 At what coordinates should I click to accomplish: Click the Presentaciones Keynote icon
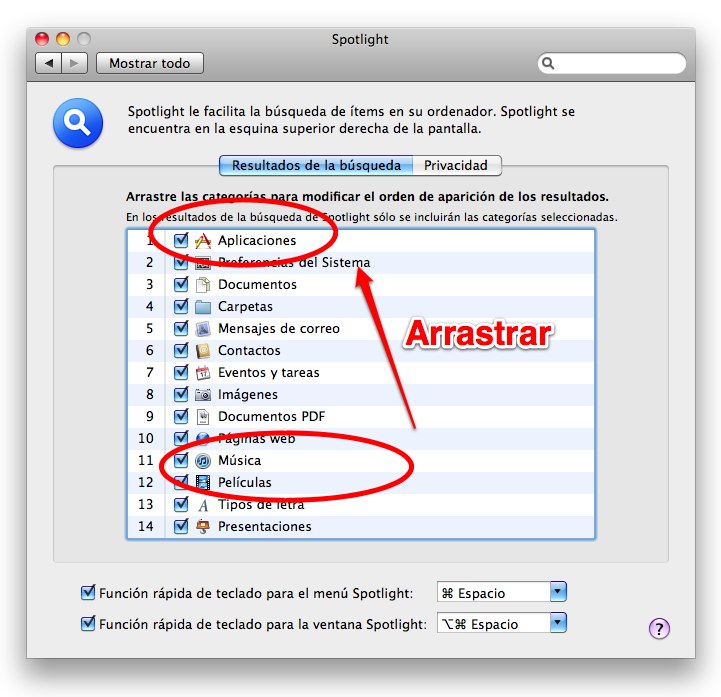(203, 526)
